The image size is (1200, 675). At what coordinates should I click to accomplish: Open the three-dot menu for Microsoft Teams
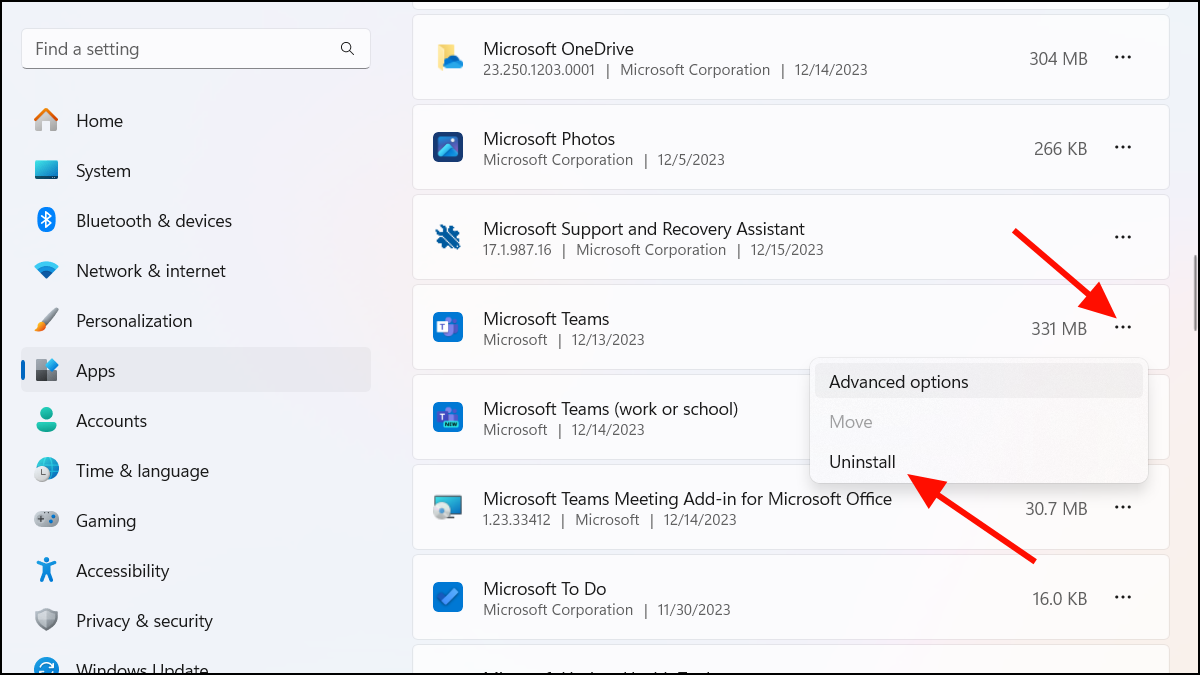click(x=1123, y=328)
